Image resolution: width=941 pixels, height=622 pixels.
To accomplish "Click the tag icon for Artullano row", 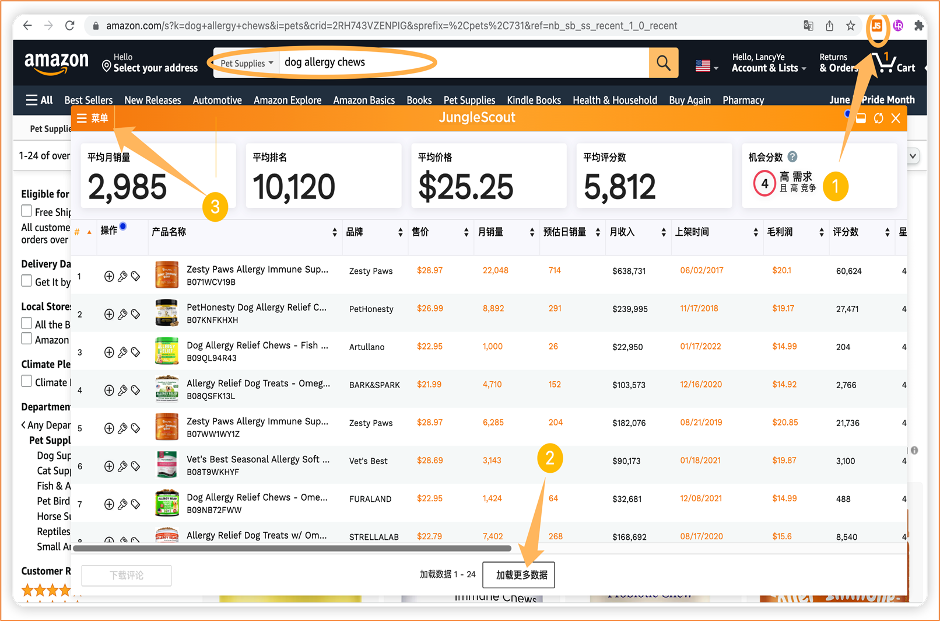I will 136,352.
